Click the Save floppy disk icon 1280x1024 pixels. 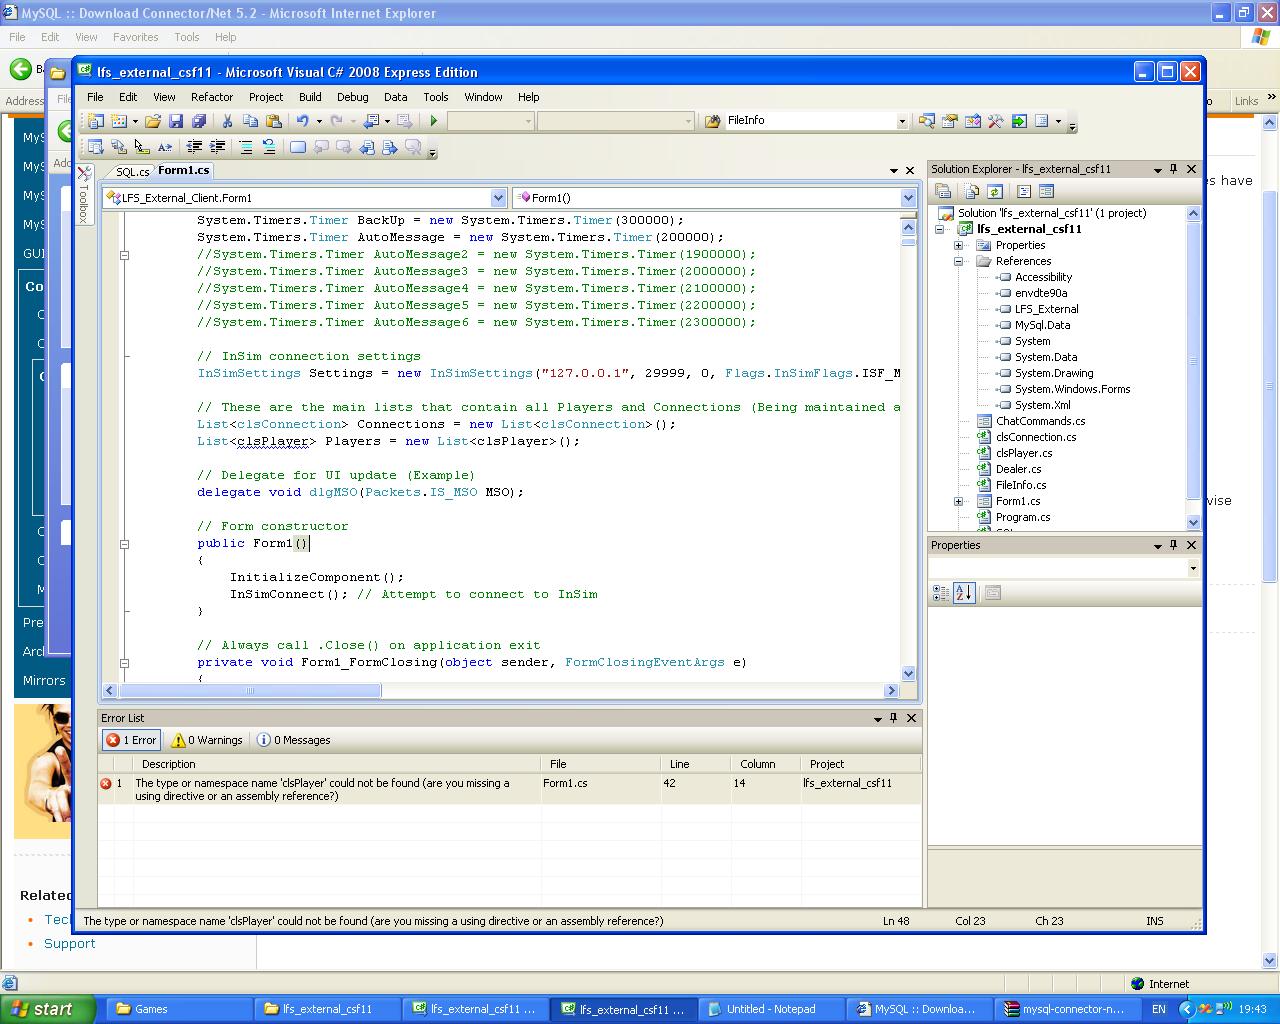176,121
